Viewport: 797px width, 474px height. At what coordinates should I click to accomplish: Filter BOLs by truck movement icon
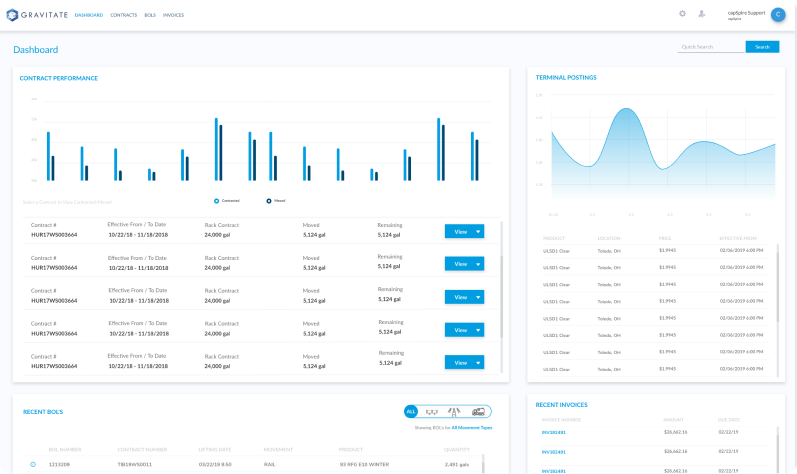pyautogui.click(x=478, y=411)
